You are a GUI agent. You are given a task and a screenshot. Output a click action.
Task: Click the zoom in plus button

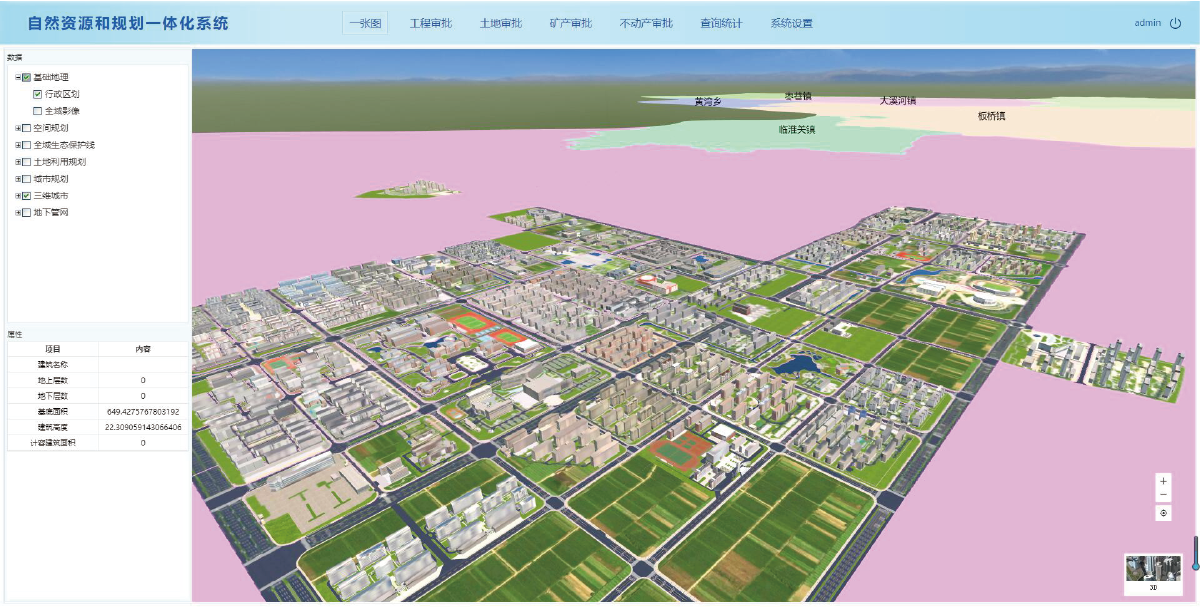[1163, 481]
